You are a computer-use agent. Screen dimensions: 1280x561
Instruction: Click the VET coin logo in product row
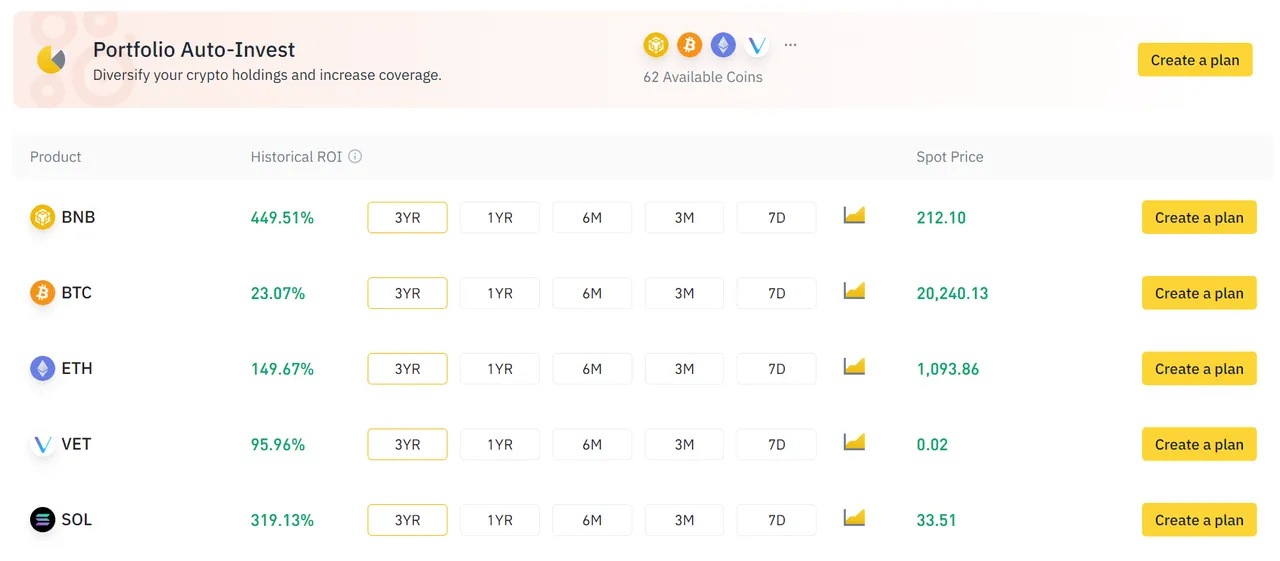[x=42, y=444]
